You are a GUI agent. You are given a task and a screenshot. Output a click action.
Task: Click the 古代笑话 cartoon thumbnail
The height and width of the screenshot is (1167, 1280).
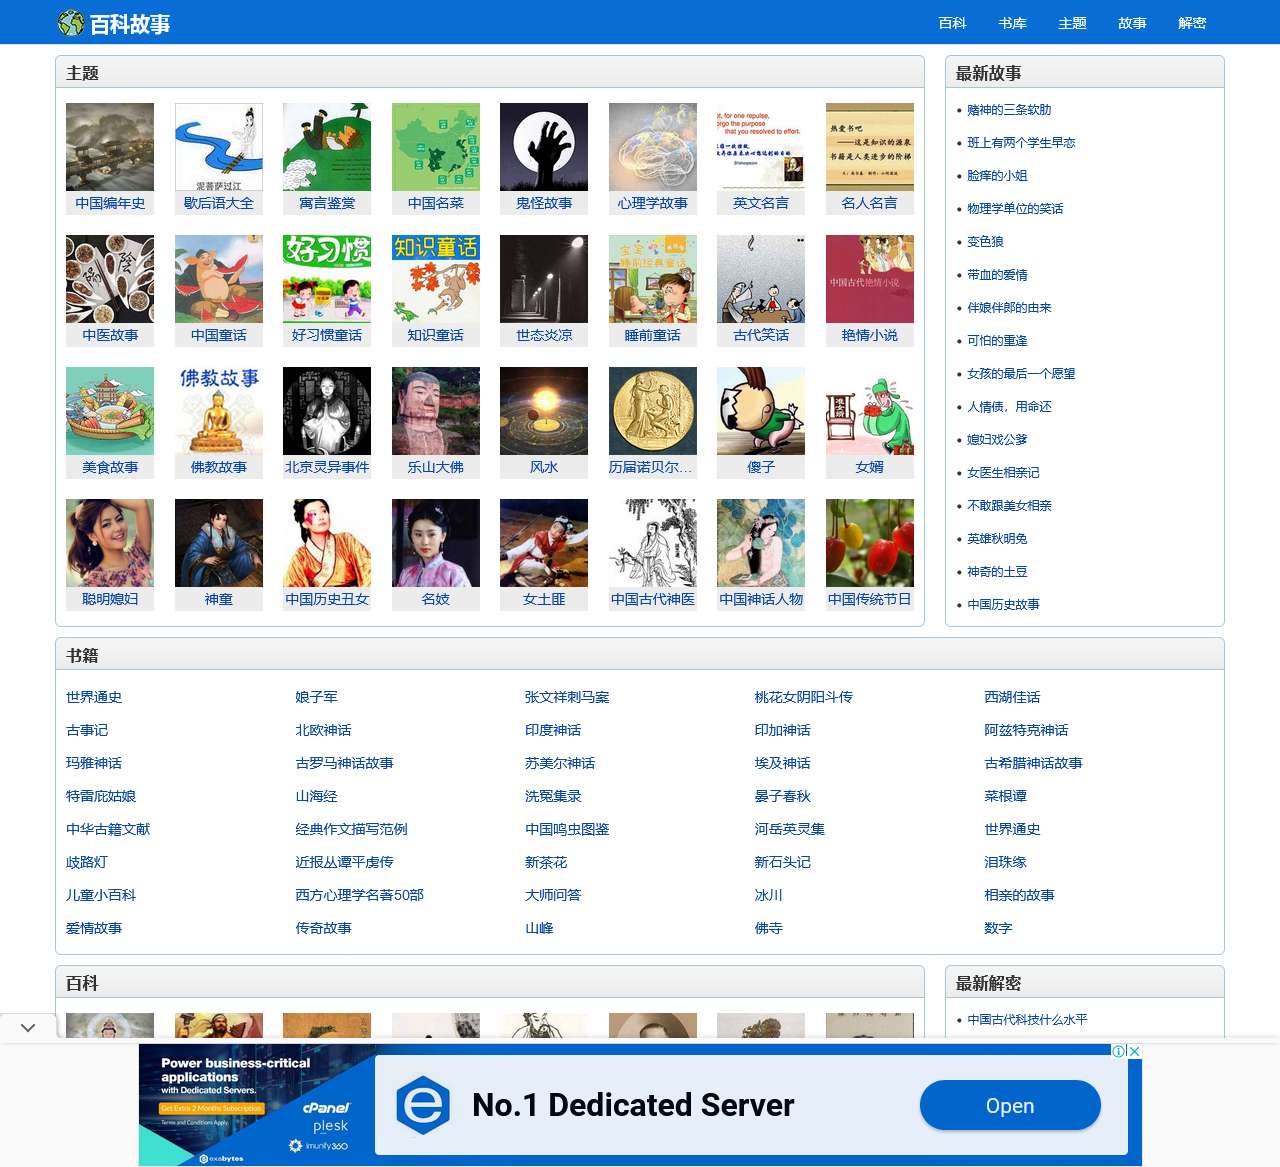(761, 279)
